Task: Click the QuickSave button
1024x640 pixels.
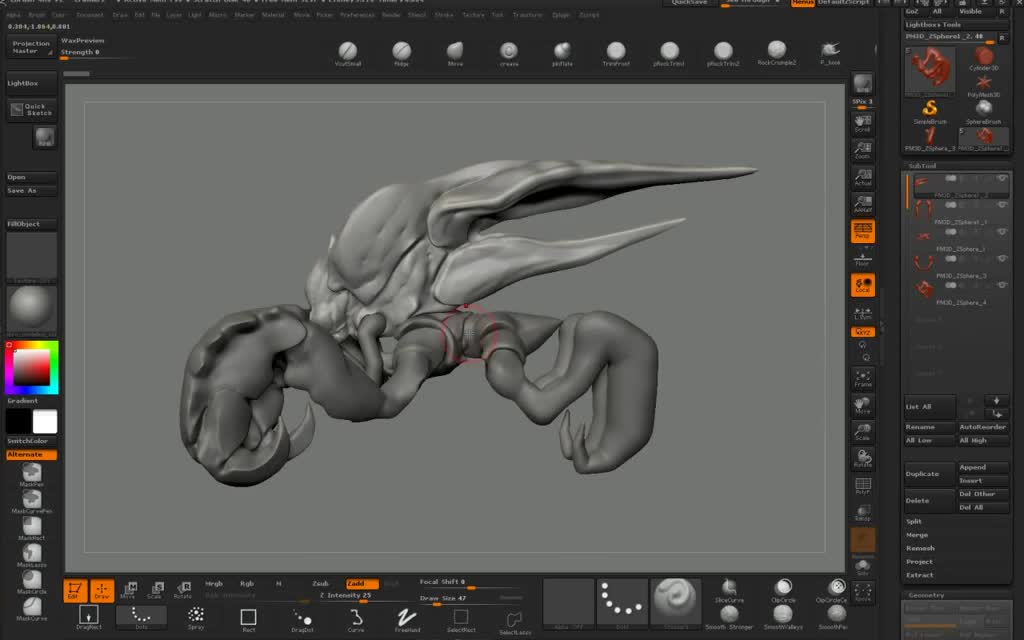Action: click(x=689, y=3)
